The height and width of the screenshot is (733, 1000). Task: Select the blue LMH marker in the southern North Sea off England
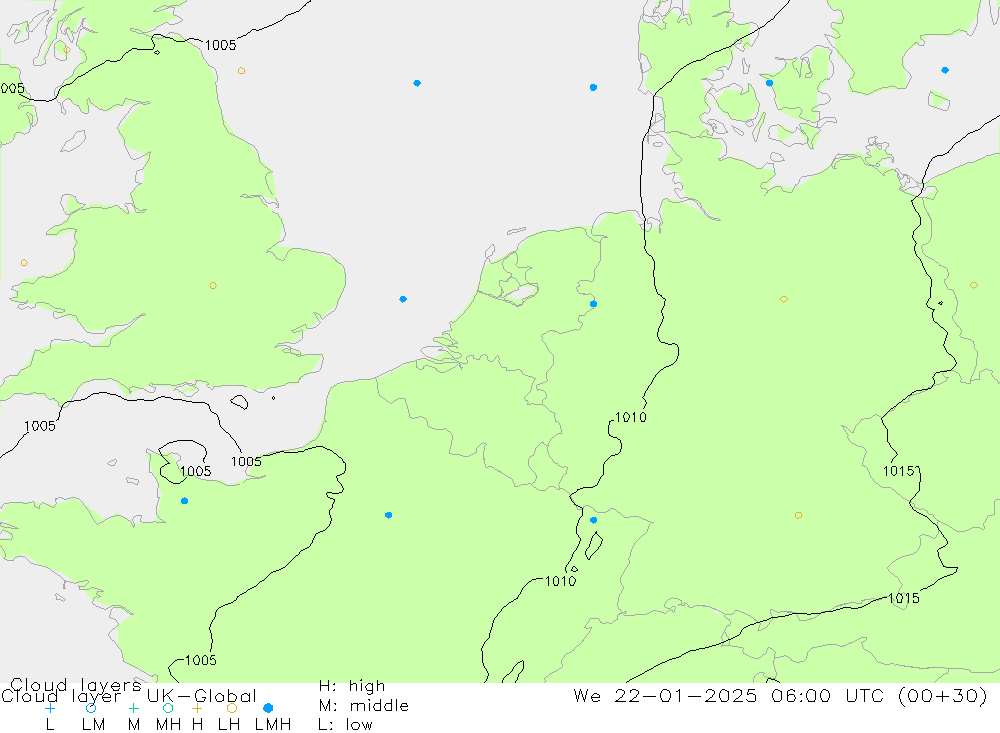(403, 299)
